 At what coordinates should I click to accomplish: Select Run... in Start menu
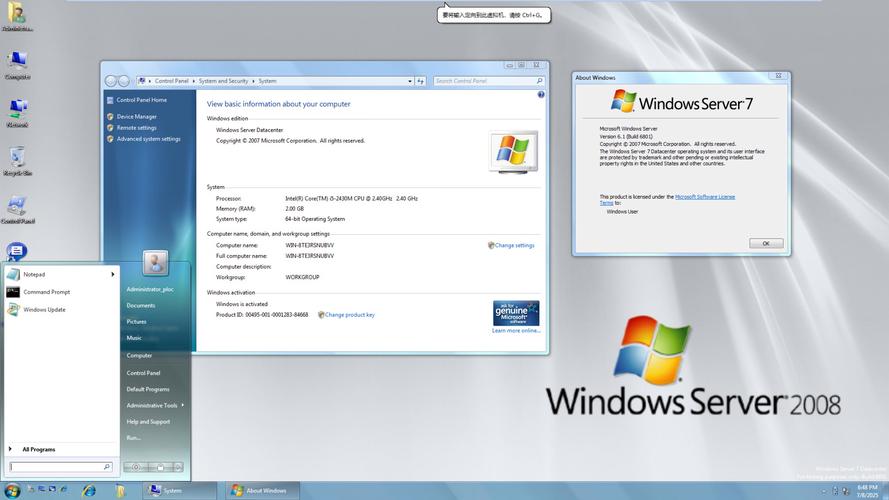133,438
